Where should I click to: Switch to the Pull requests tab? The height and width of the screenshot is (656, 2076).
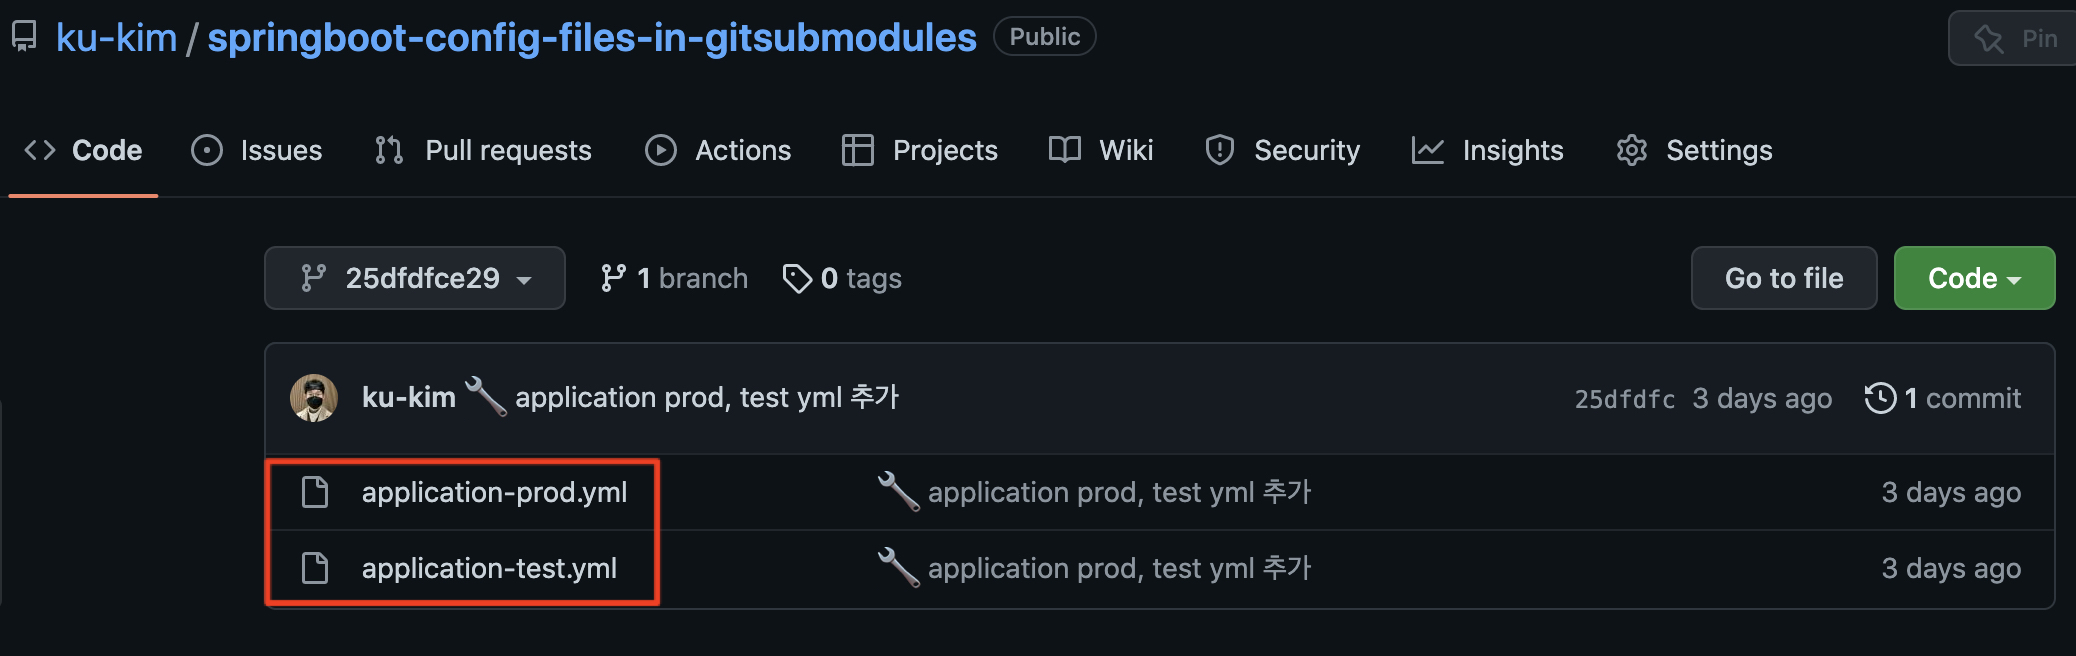point(483,150)
